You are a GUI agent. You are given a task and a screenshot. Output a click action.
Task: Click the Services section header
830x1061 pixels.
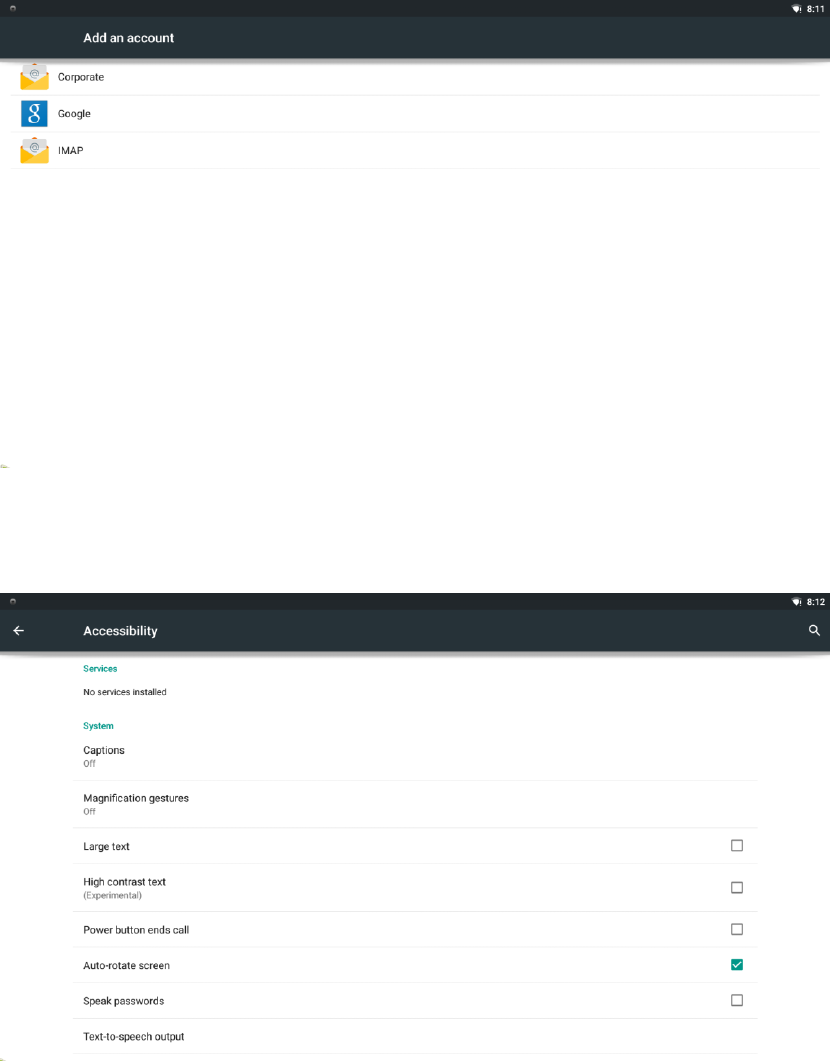click(x=100, y=669)
